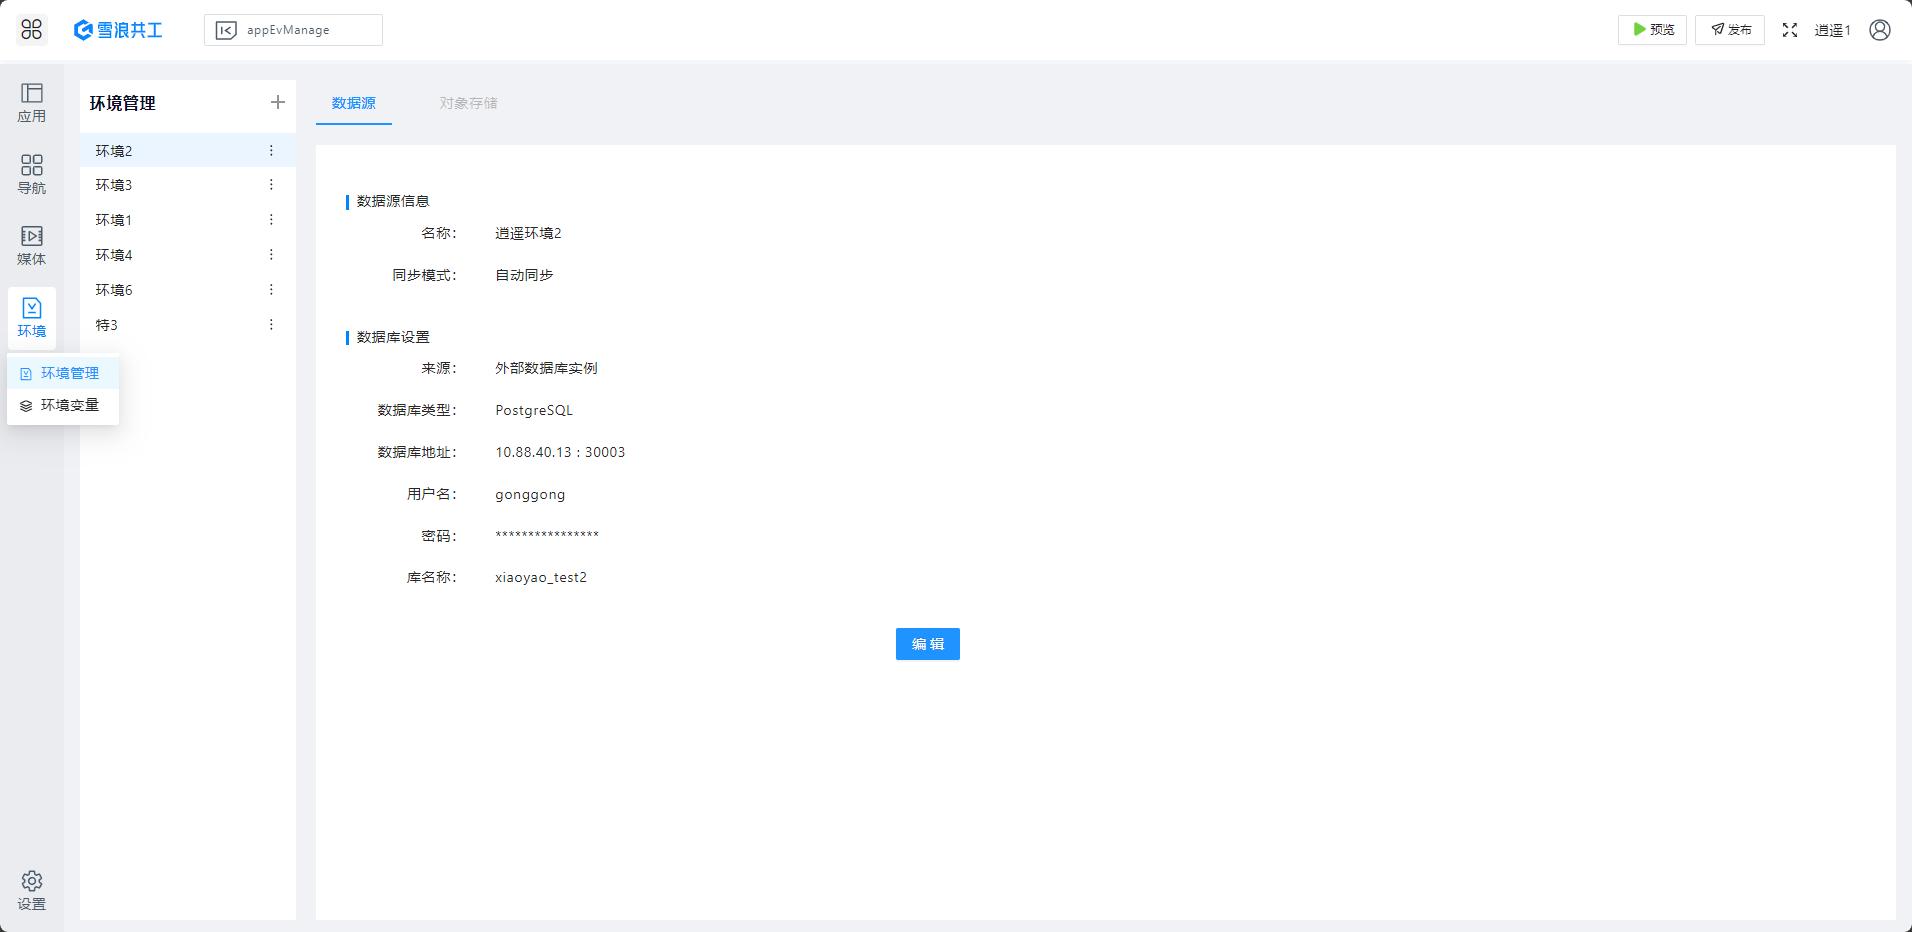Add new environment with plus icon
1912x932 pixels.
click(278, 102)
